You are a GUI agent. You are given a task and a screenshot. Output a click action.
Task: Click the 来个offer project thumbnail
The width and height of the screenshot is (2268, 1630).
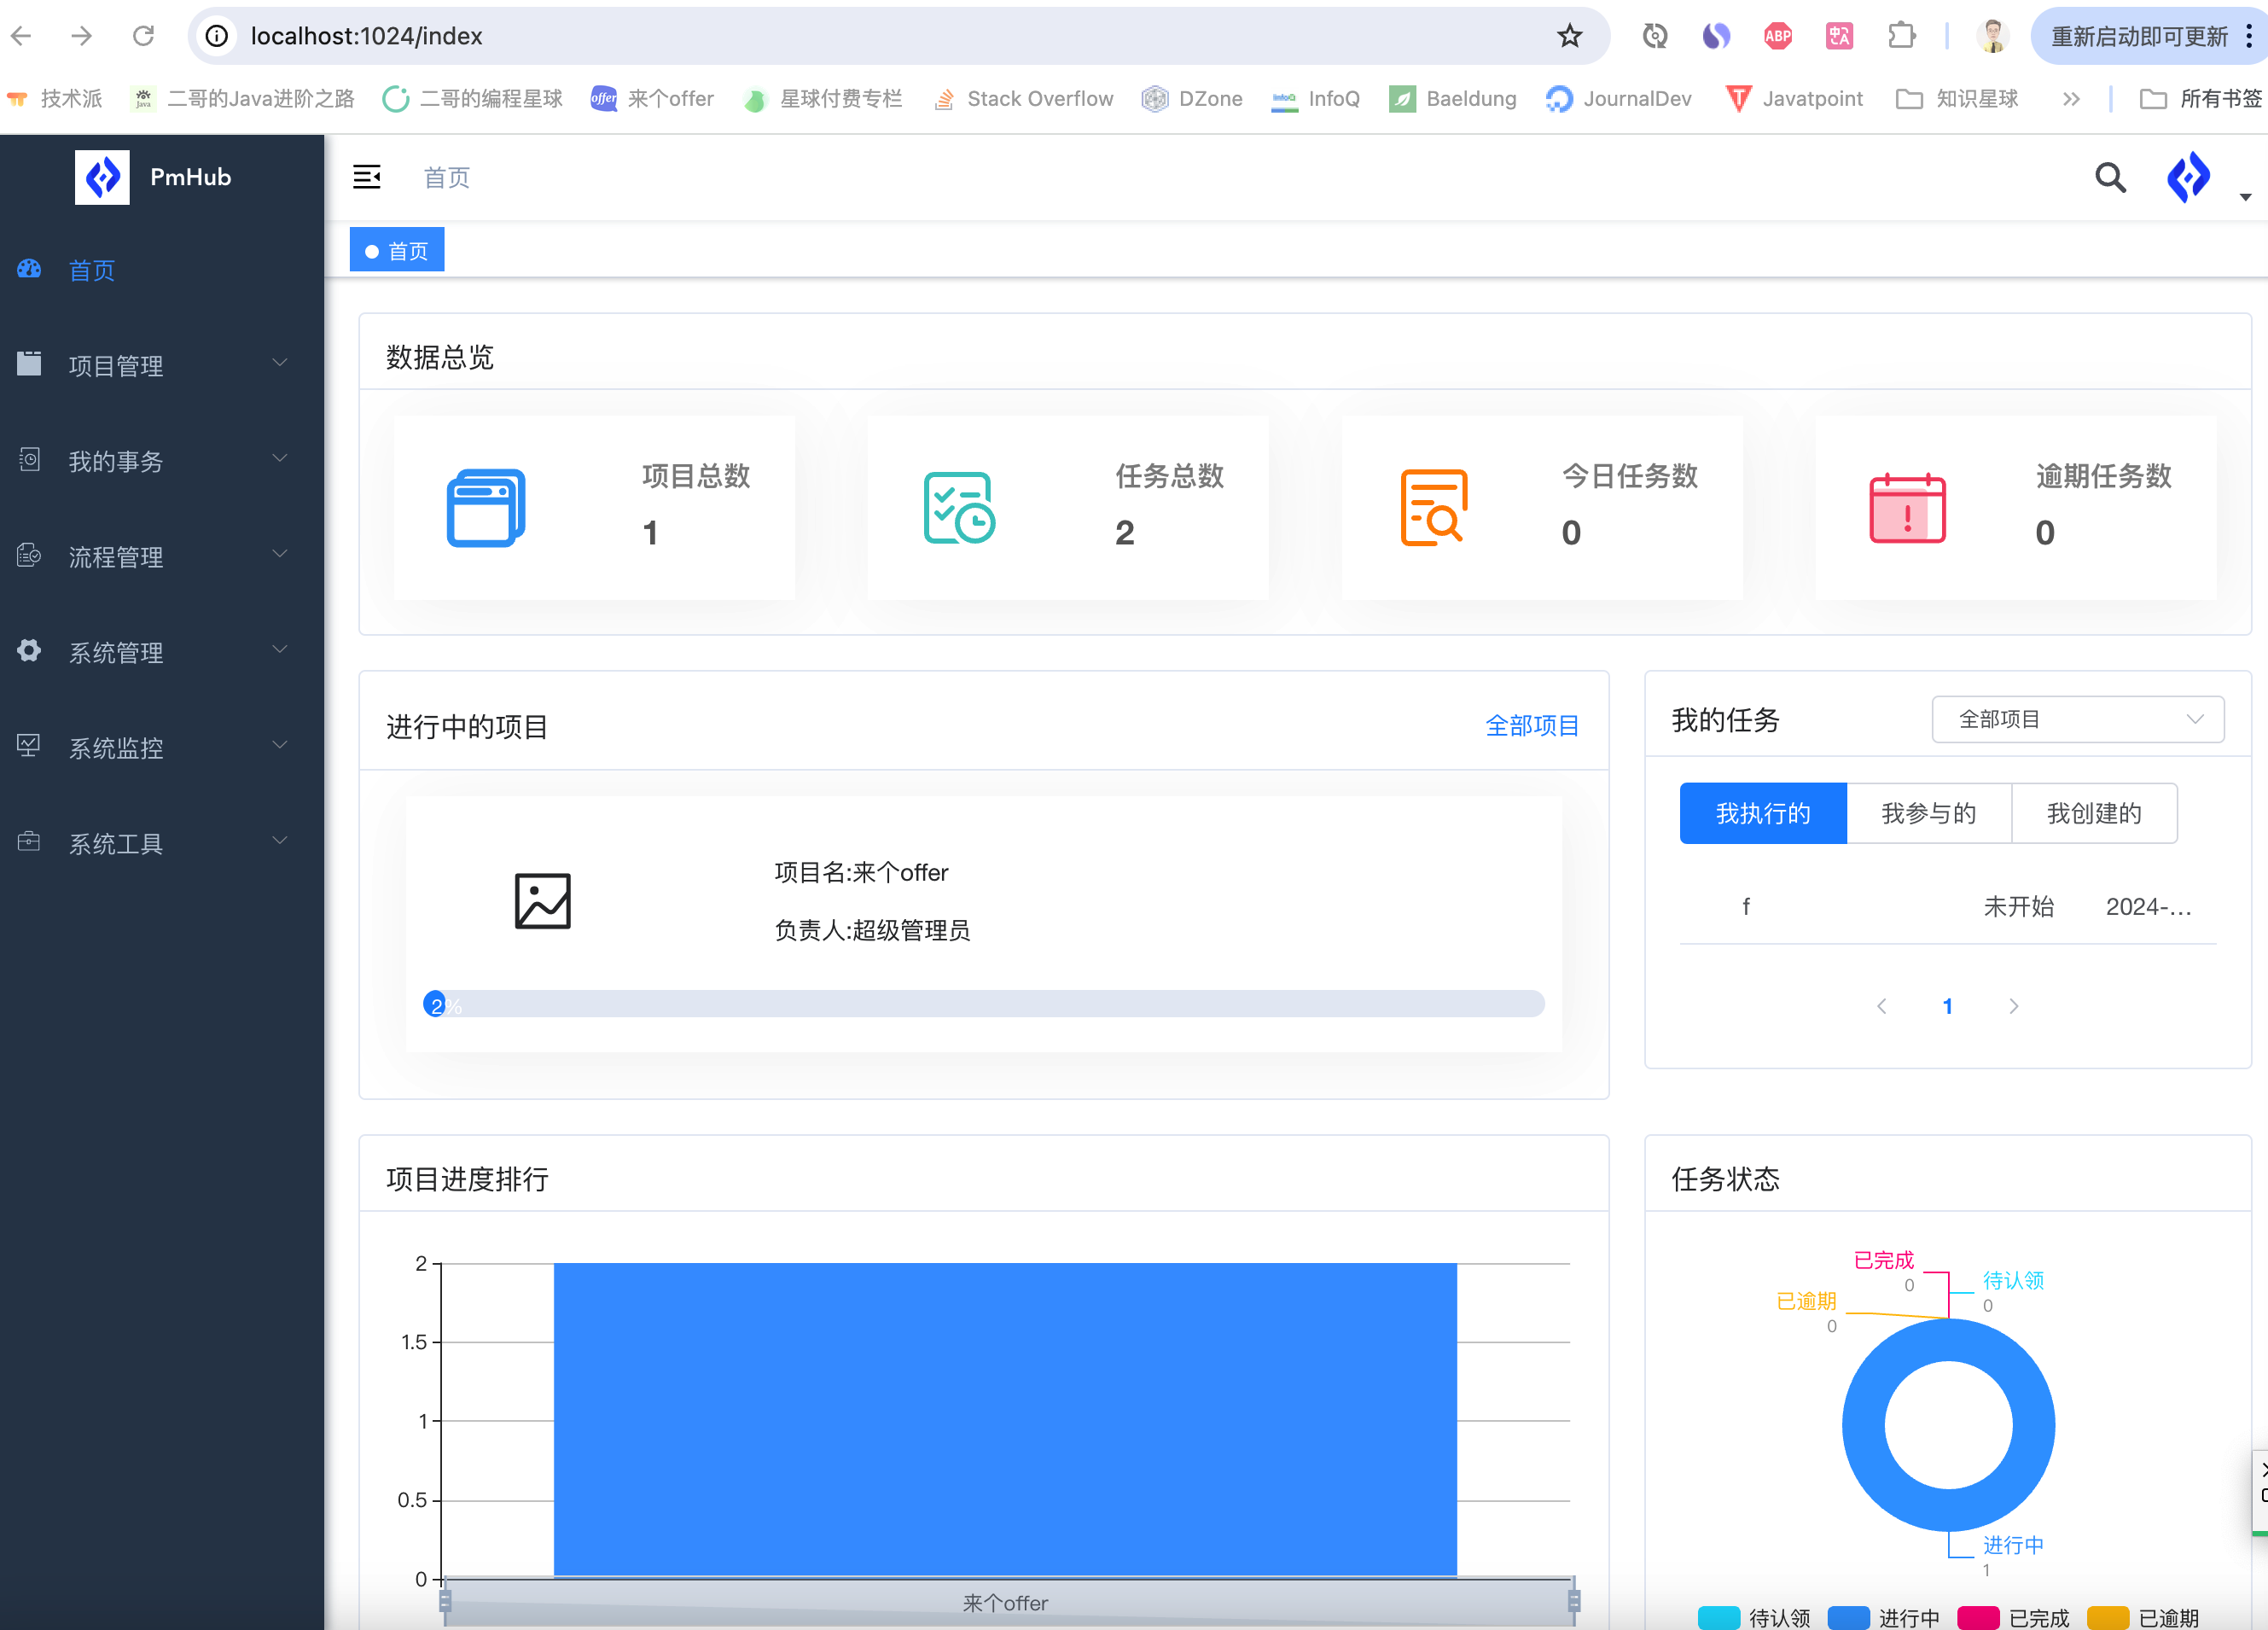543,899
